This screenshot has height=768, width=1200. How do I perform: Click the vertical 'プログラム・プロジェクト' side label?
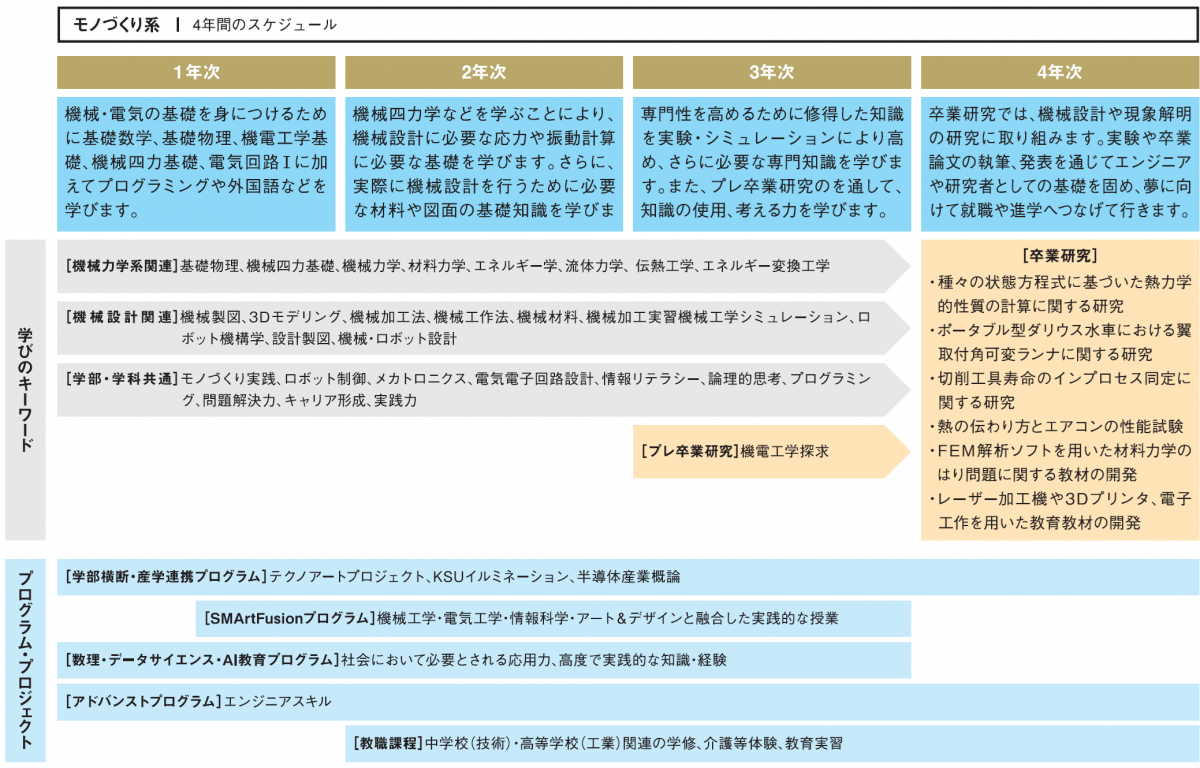click(x=26, y=661)
